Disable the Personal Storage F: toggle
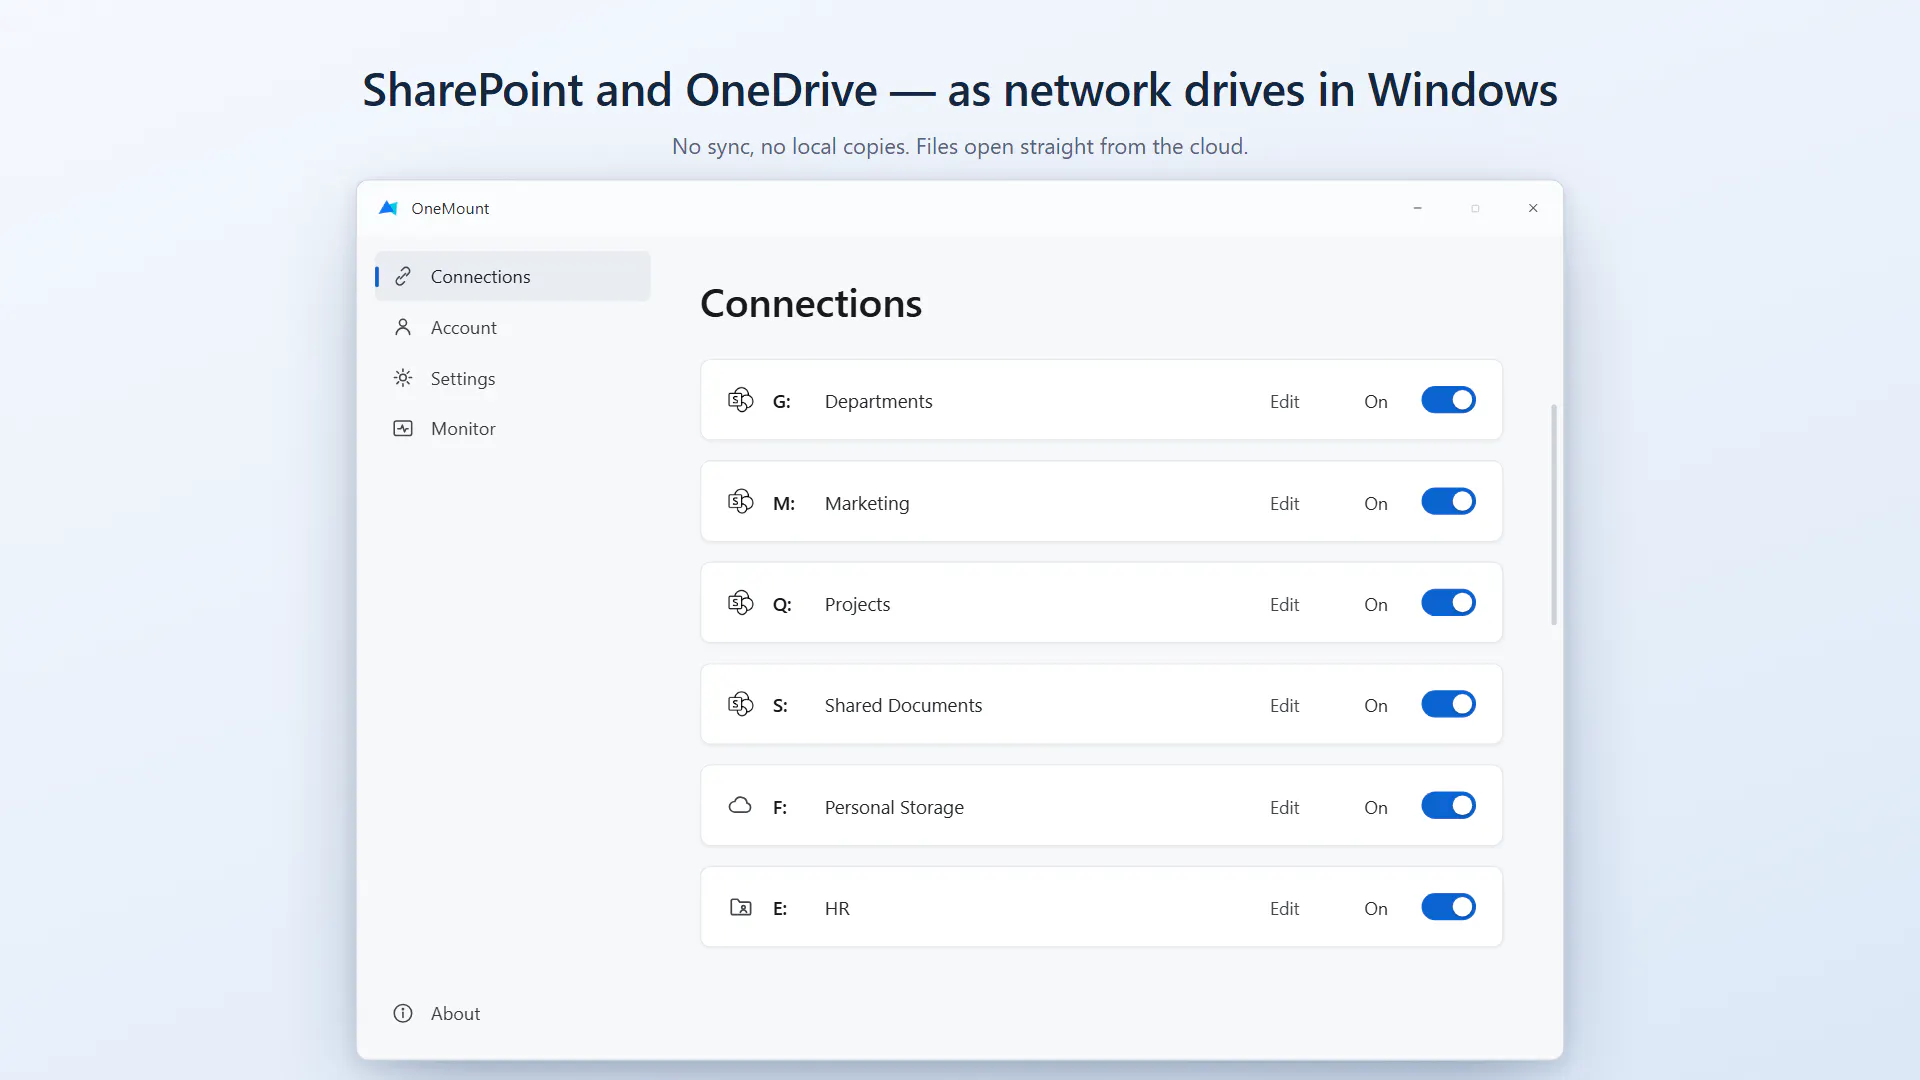1920x1080 pixels. [x=1448, y=806]
